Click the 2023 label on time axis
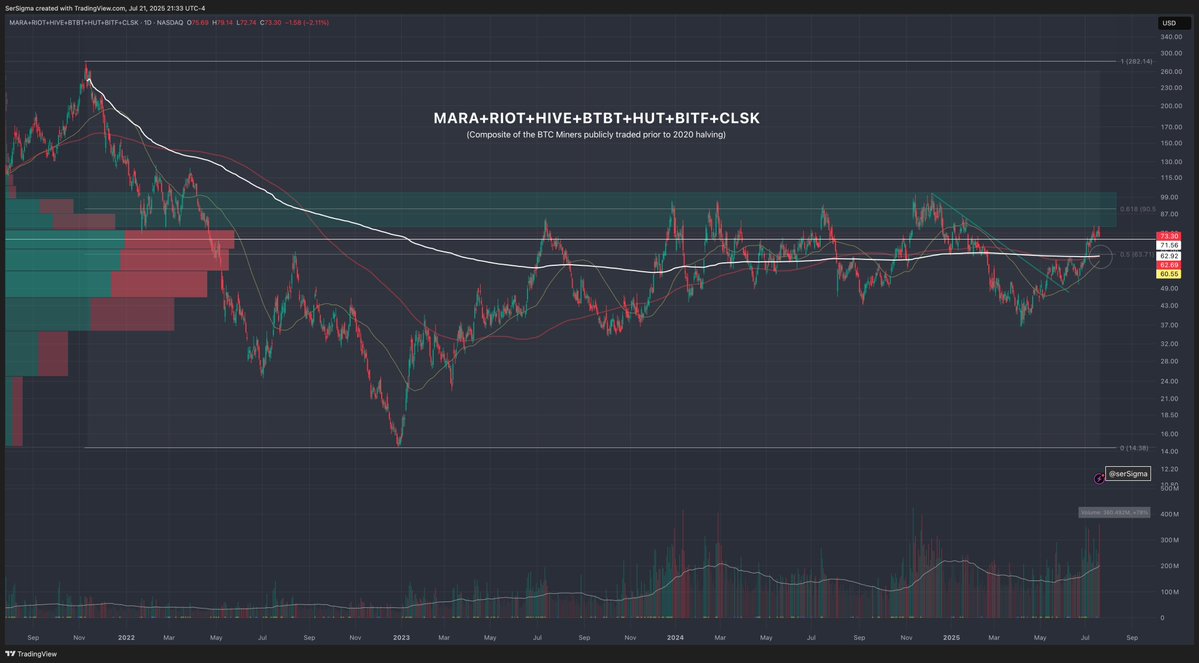The width and height of the screenshot is (1199, 663). 401,637
